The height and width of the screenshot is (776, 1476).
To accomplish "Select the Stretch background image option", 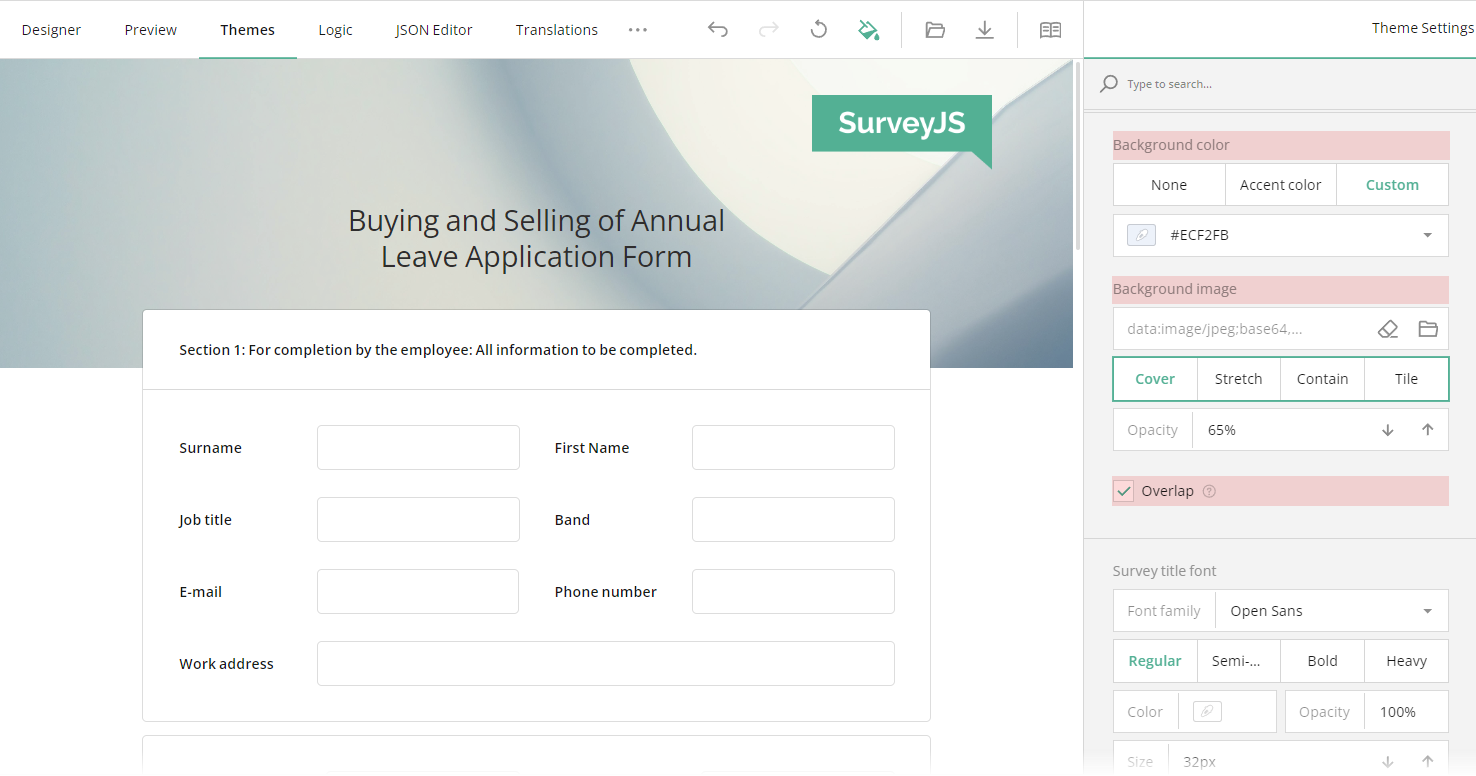I will [1238, 378].
